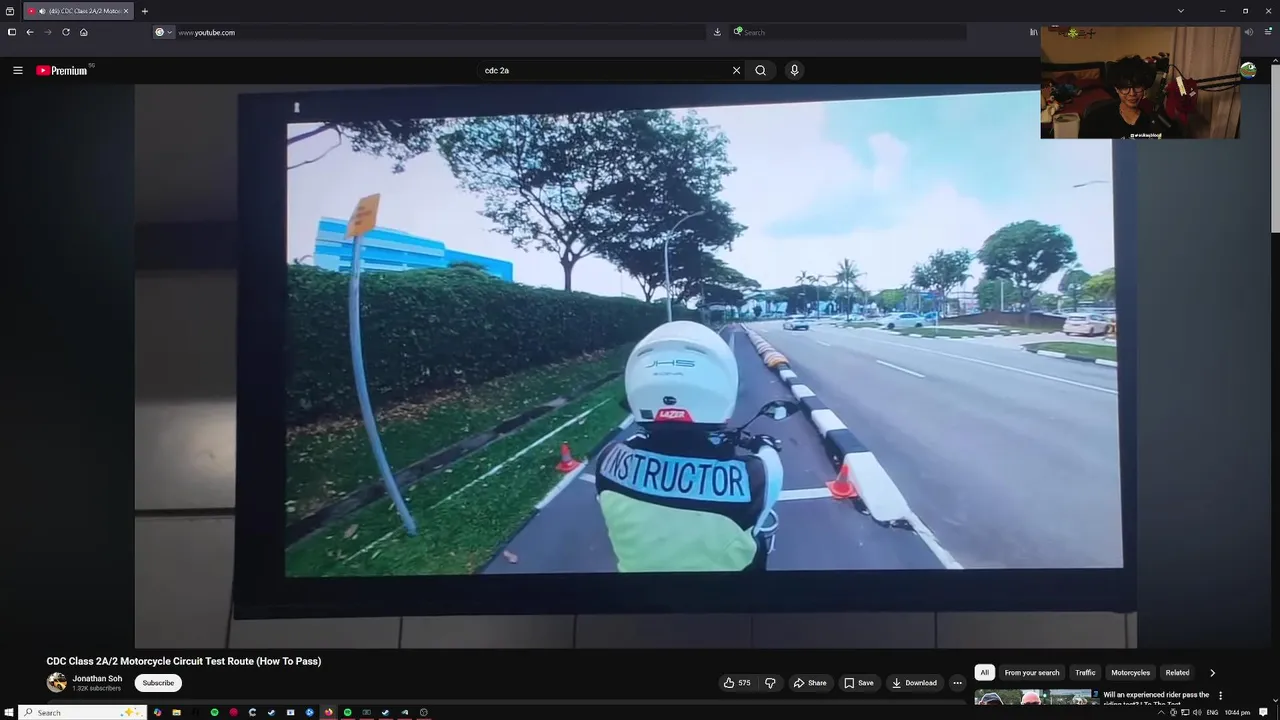
Task: Open Firefox from the taskbar
Action: click(x=328, y=712)
